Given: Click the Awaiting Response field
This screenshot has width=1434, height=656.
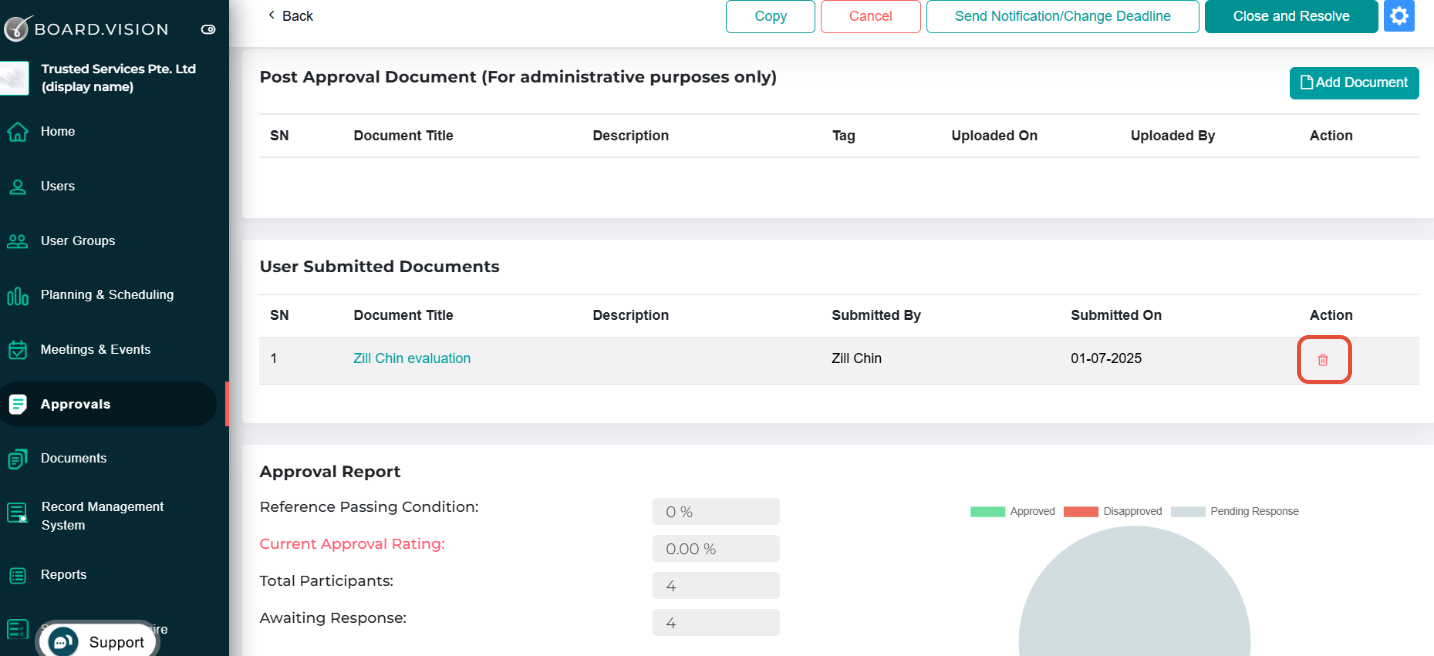Looking at the screenshot, I should coord(716,622).
